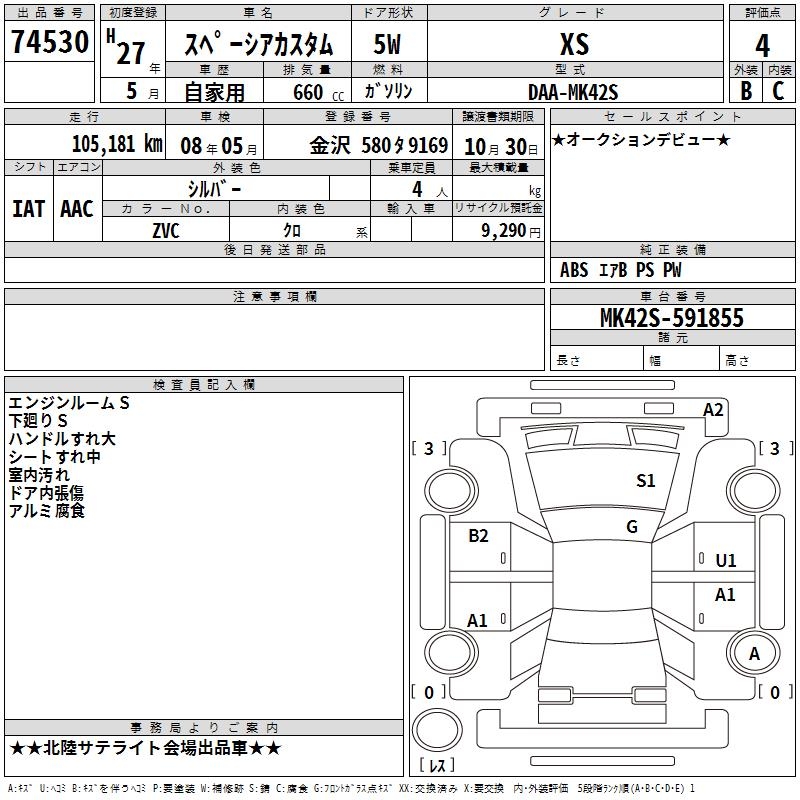Click the A1 mark beneath the B2 dent
The height and width of the screenshot is (800, 800).
pos(478,621)
